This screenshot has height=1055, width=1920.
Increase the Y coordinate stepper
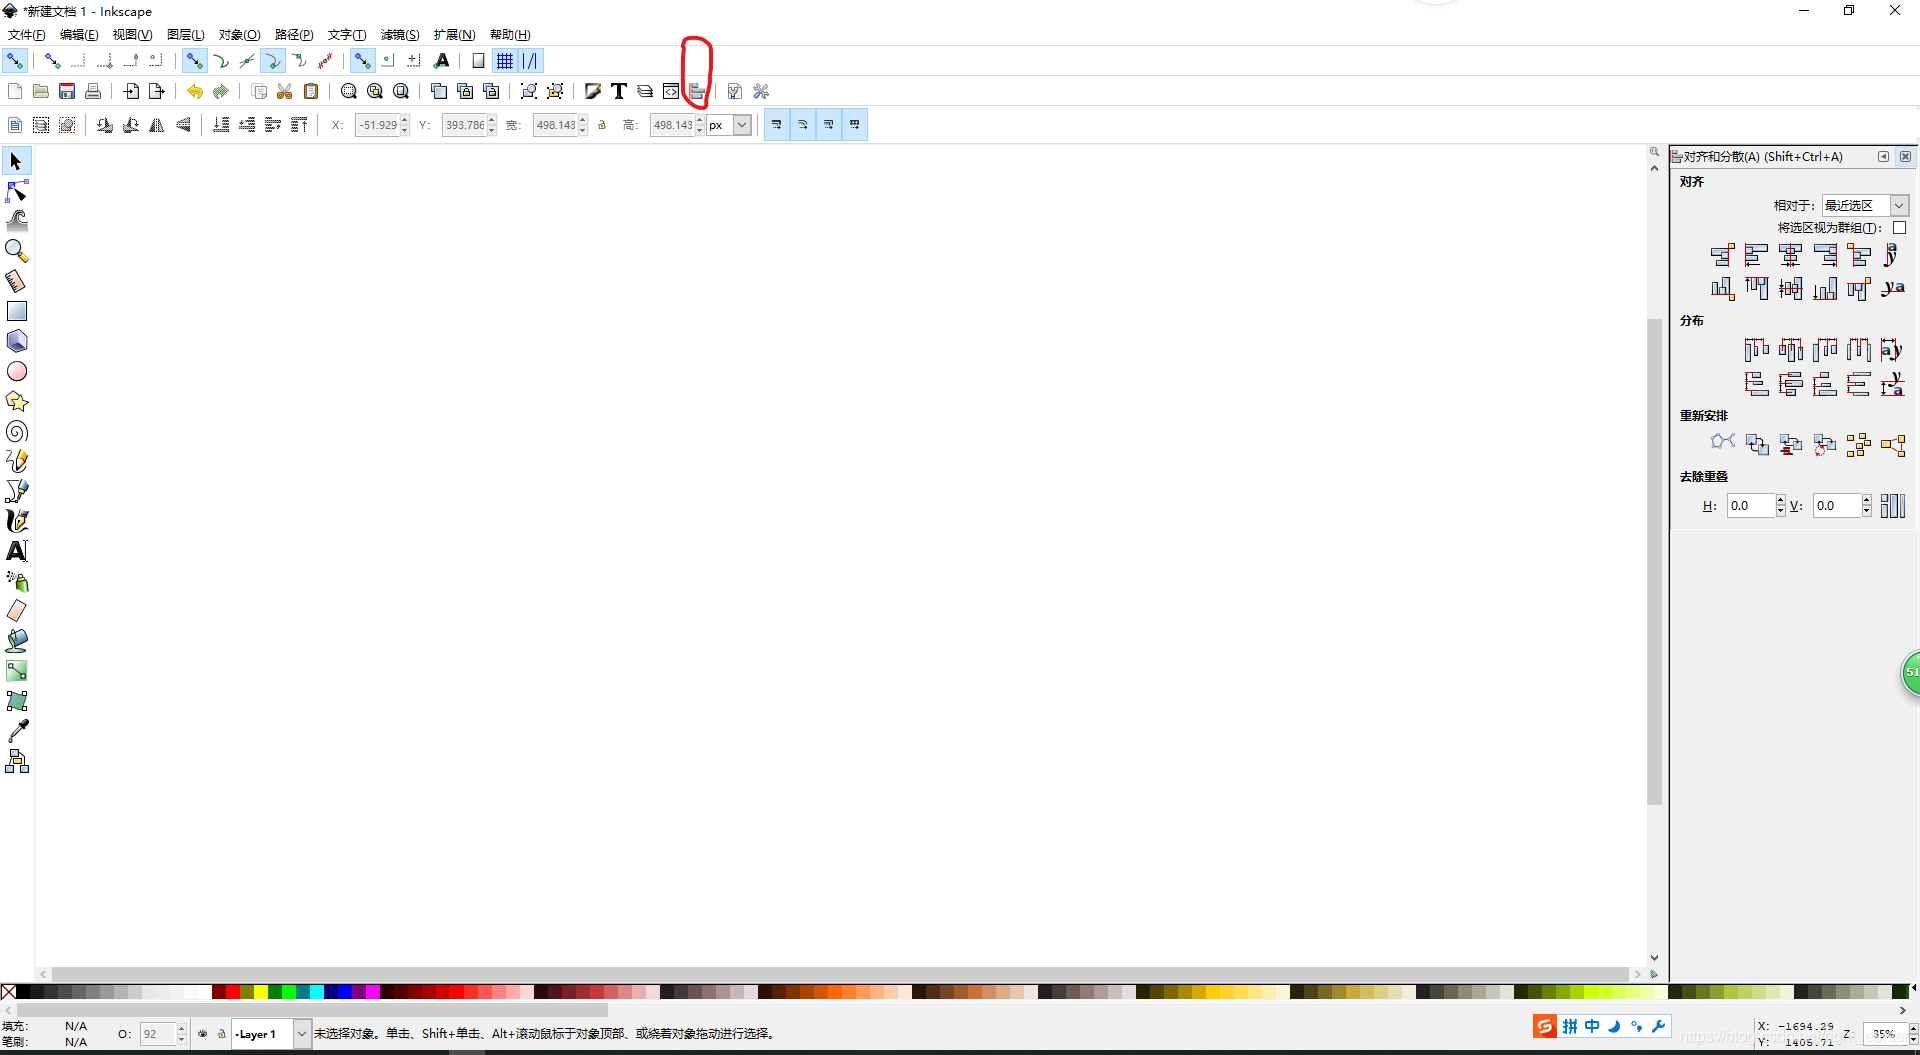(x=492, y=120)
